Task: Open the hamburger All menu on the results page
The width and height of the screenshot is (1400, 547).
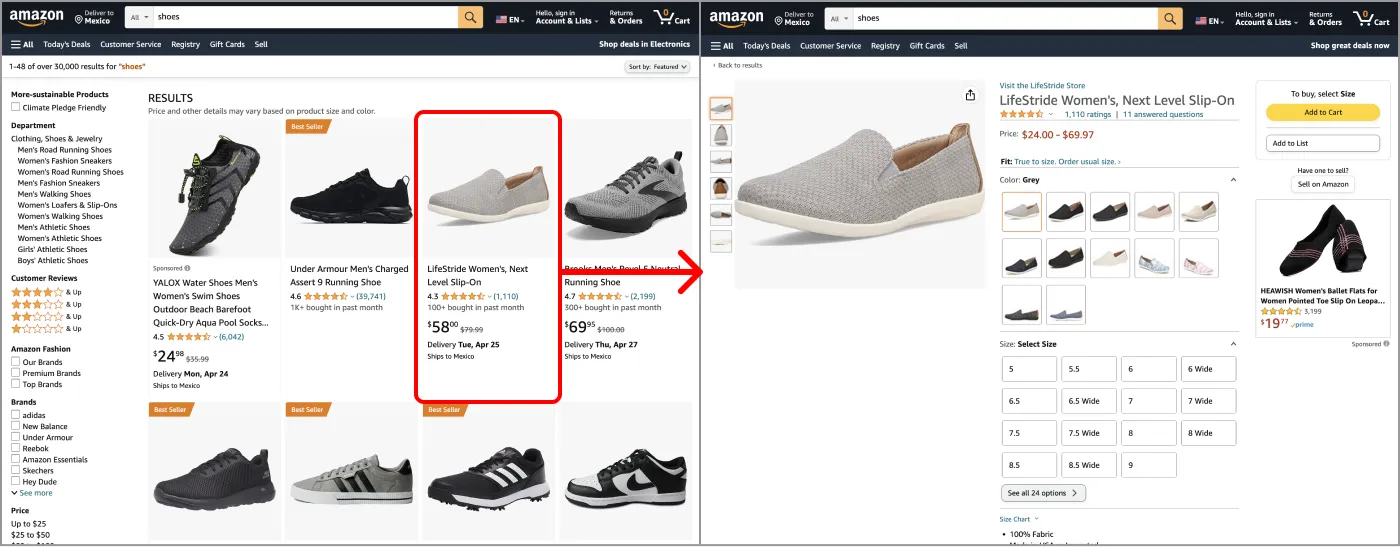Action: [x=22, y=45]
